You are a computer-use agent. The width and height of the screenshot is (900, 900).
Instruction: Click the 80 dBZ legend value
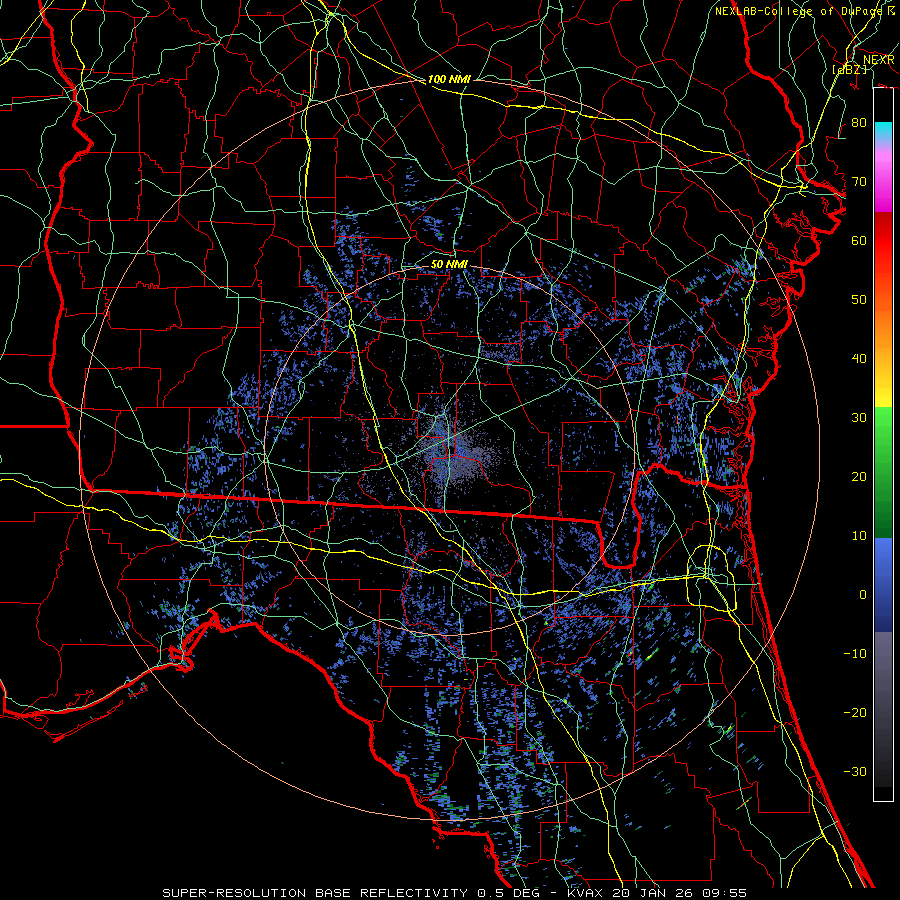pyautogui.click(x=859, y=122)
